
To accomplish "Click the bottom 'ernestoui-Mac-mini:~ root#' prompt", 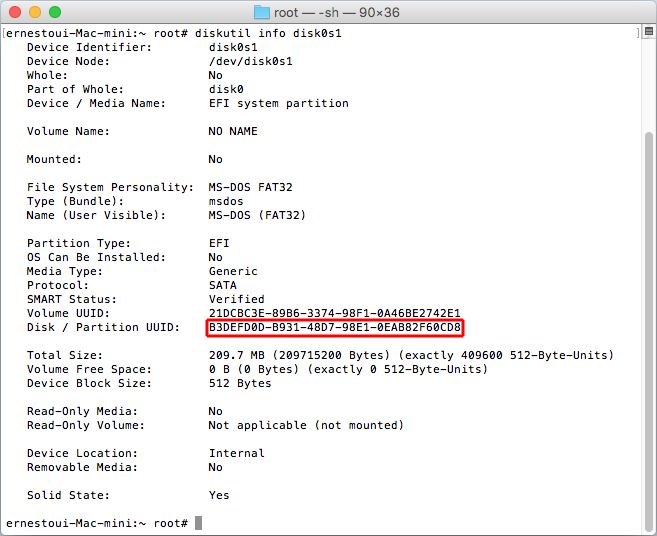I will coord(97,523).
